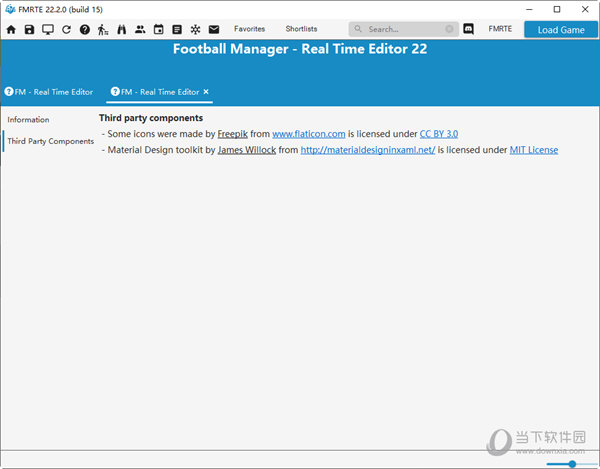Minimize the FMRTE window
600x469 pixels.
click(x=530, y=9)
